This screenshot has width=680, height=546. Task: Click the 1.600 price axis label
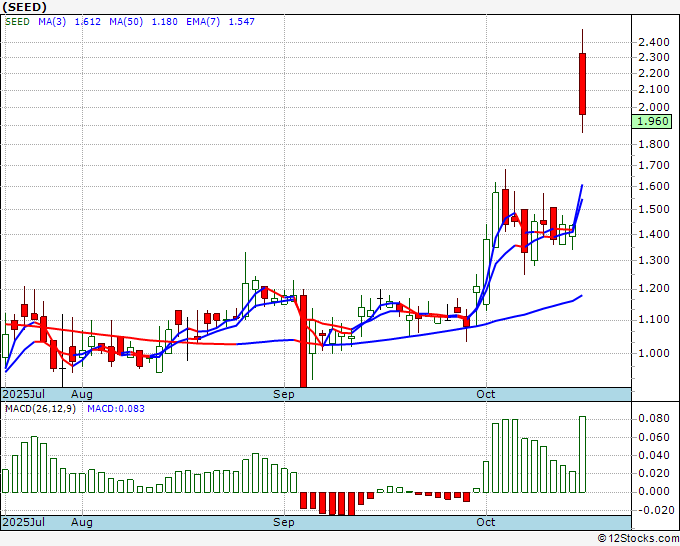654,186
